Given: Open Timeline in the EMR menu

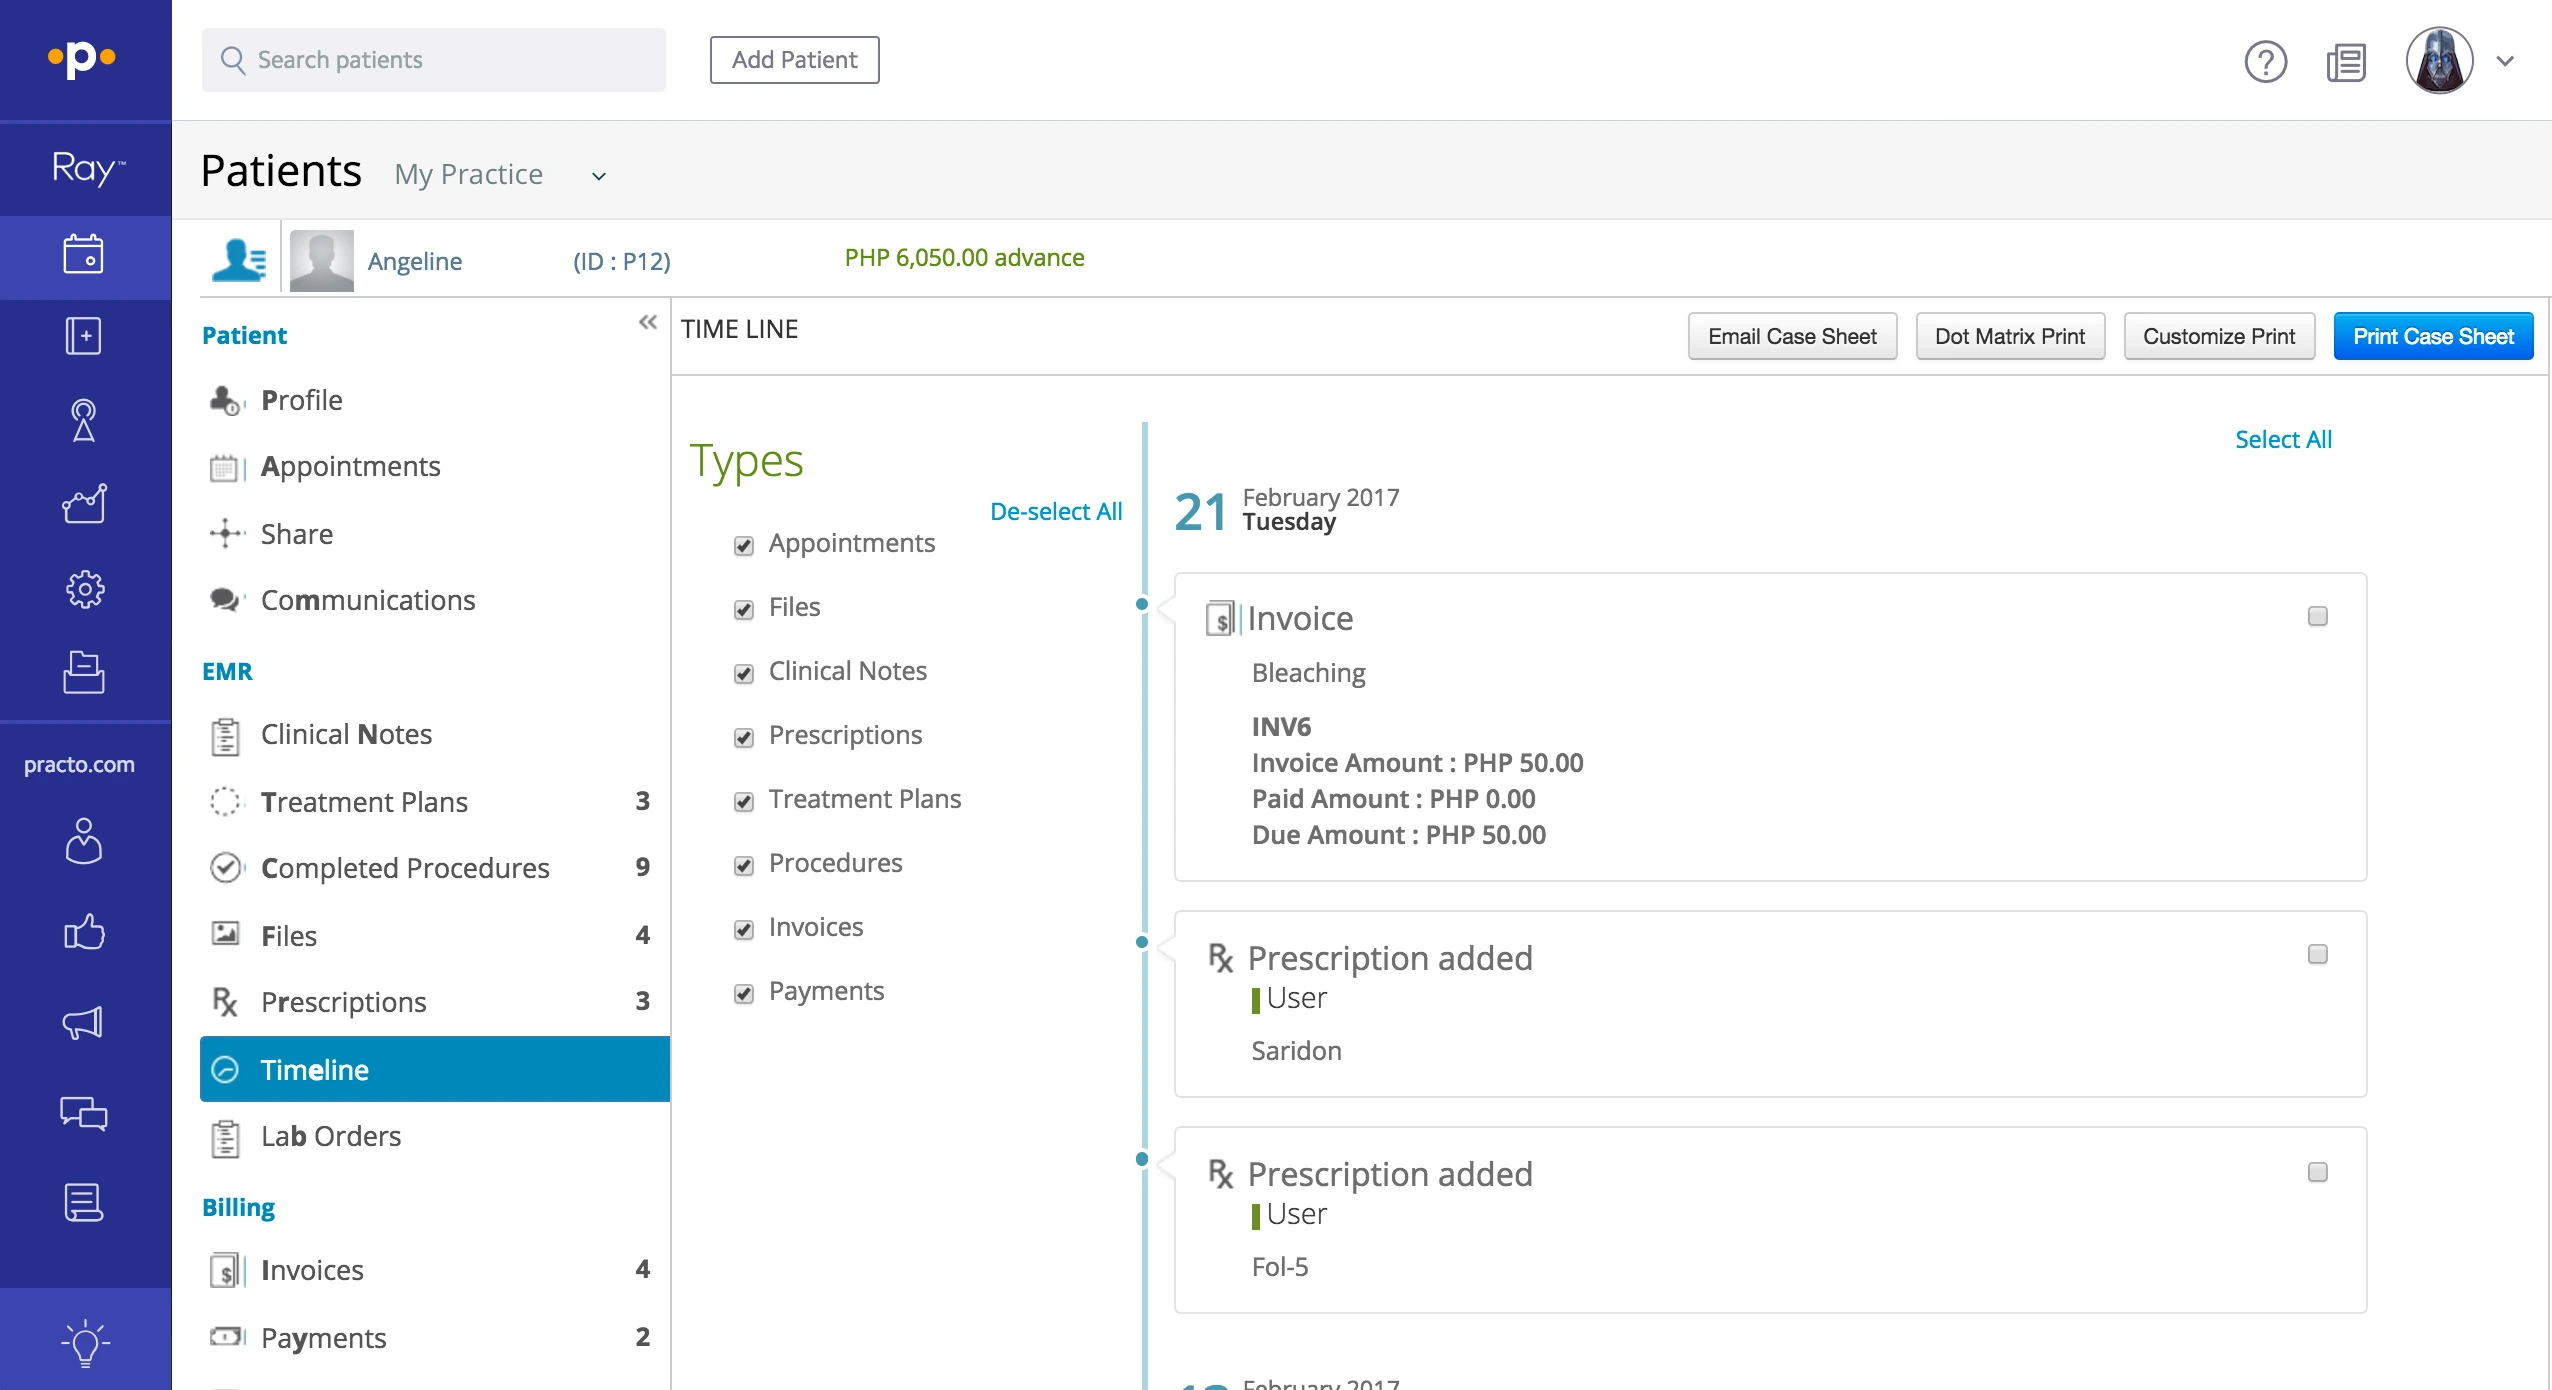Looking at the screenshot, I should [x=435, y=1069].
